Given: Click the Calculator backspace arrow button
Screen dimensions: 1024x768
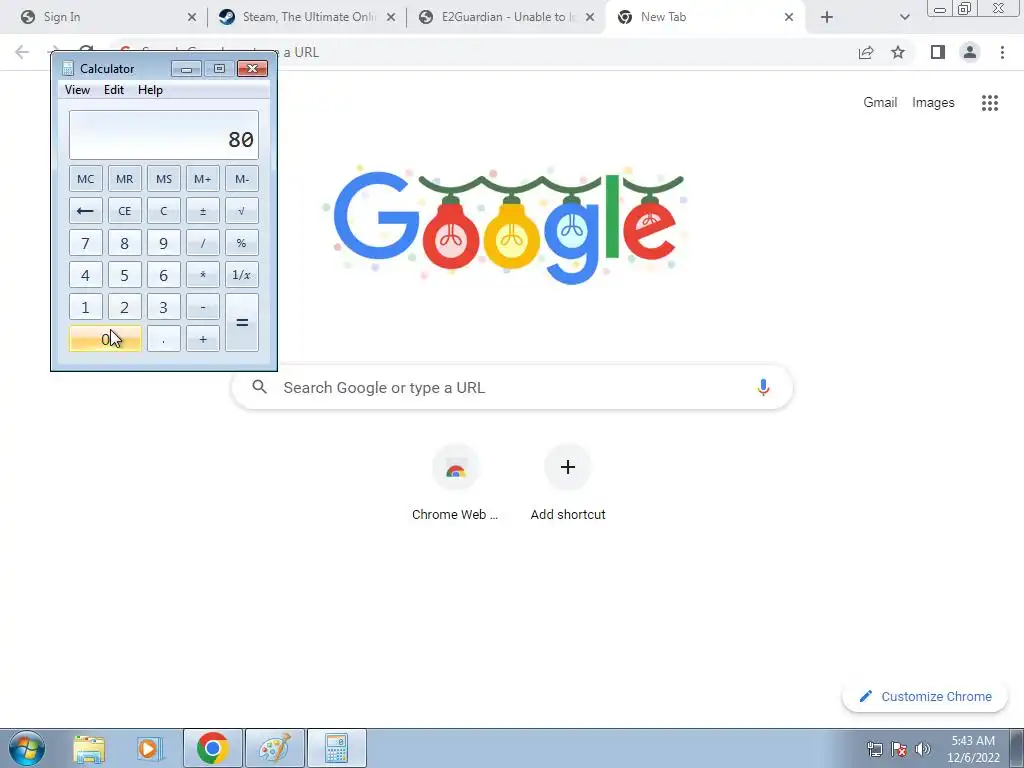Looking at the screenshot, I should (86, 211).
